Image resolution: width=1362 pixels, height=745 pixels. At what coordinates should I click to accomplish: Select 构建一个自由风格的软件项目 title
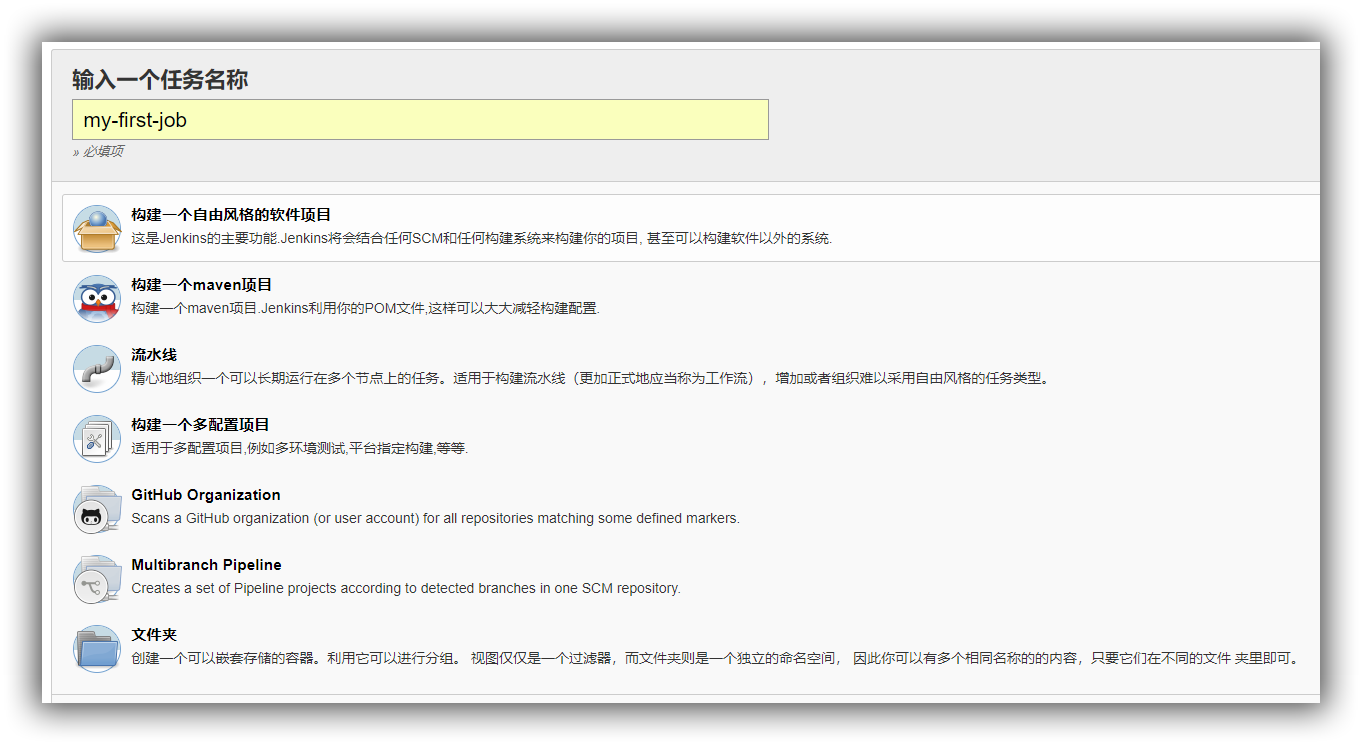(x=231, y=215)
